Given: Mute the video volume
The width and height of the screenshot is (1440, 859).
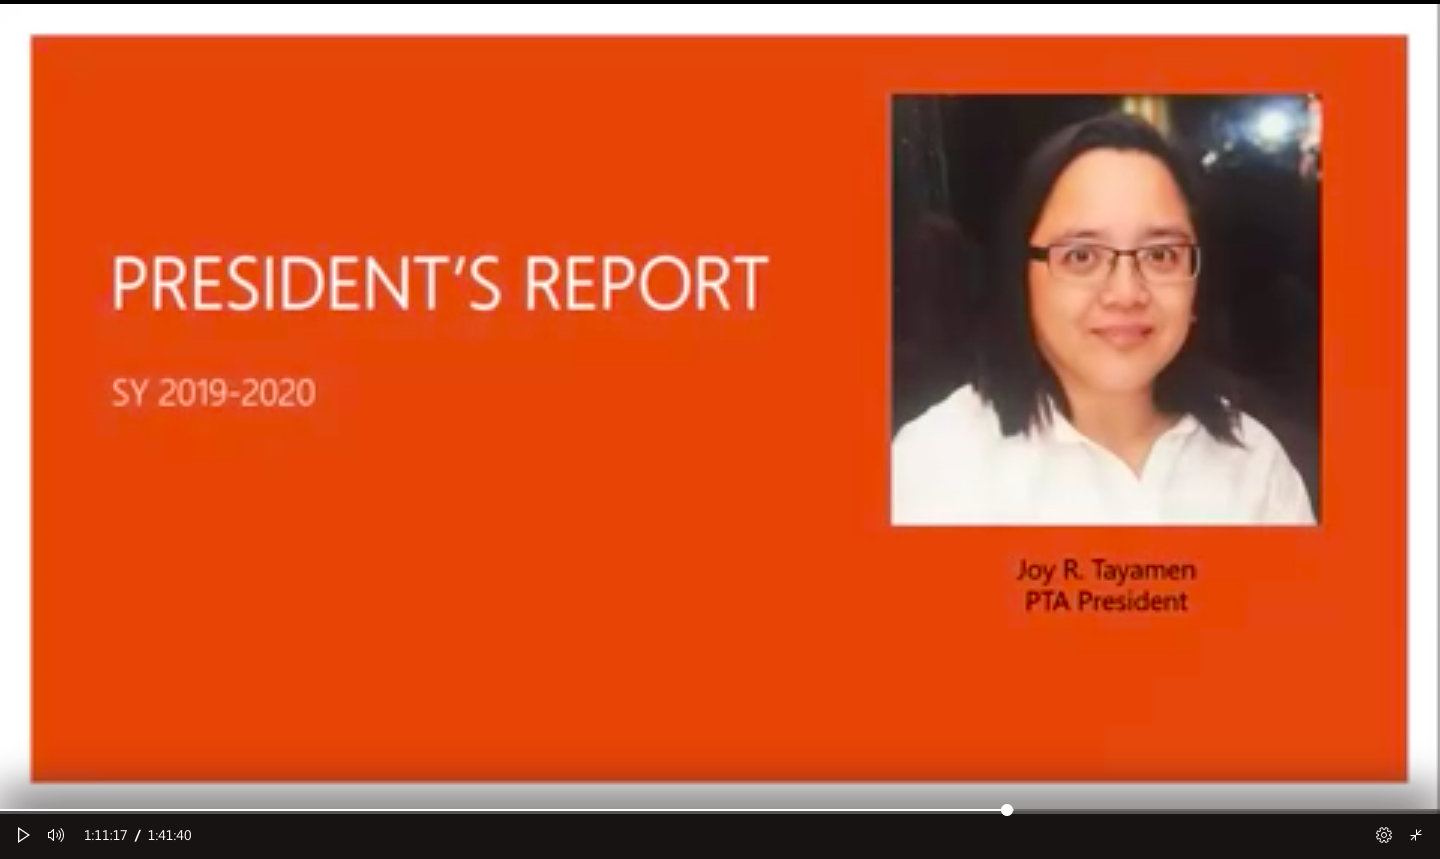Looking at the screenshot, I should pos(56,835).
